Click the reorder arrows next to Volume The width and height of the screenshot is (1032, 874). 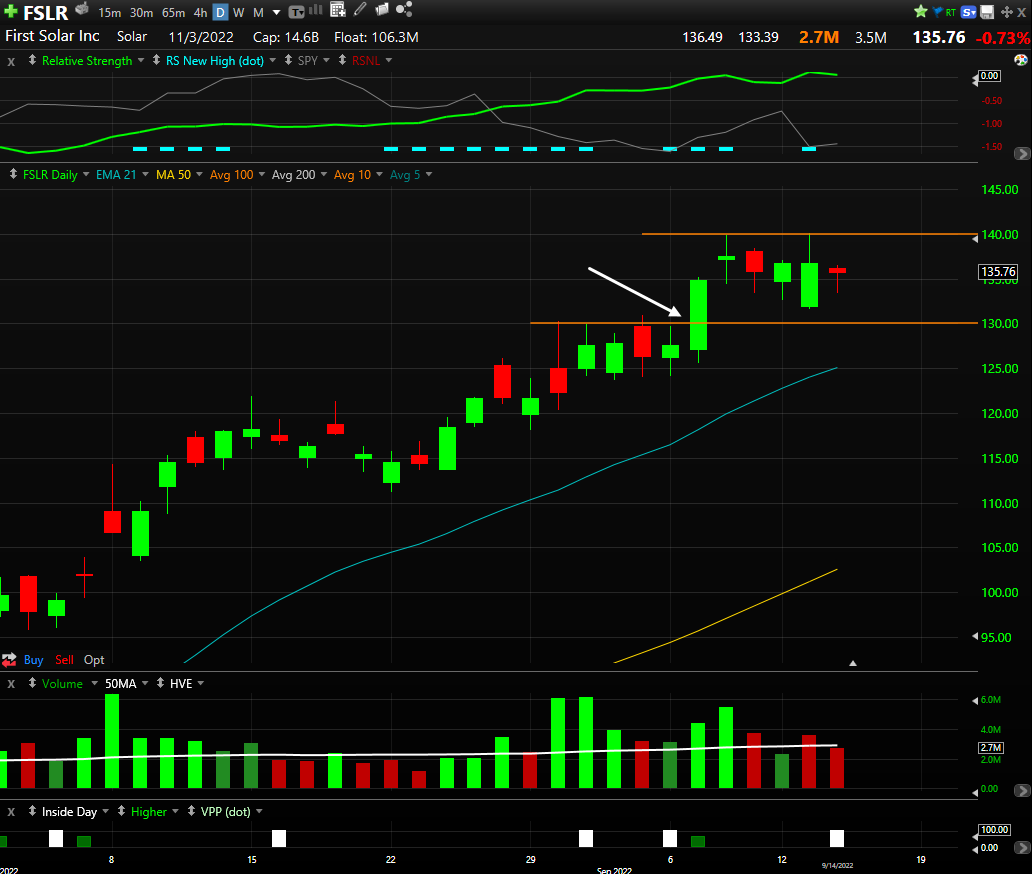[x=32, y=683]
